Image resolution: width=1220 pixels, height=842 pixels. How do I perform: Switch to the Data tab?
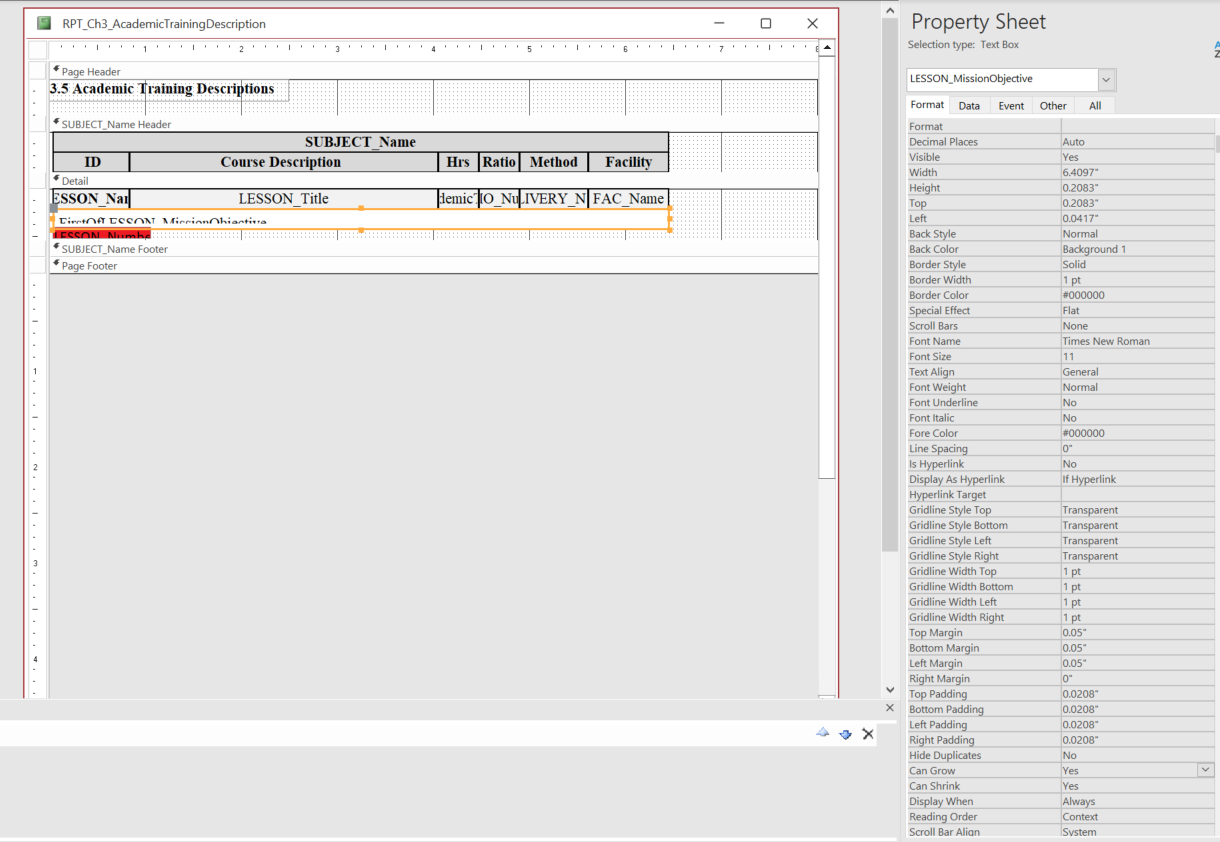click(x=968, y=104)
